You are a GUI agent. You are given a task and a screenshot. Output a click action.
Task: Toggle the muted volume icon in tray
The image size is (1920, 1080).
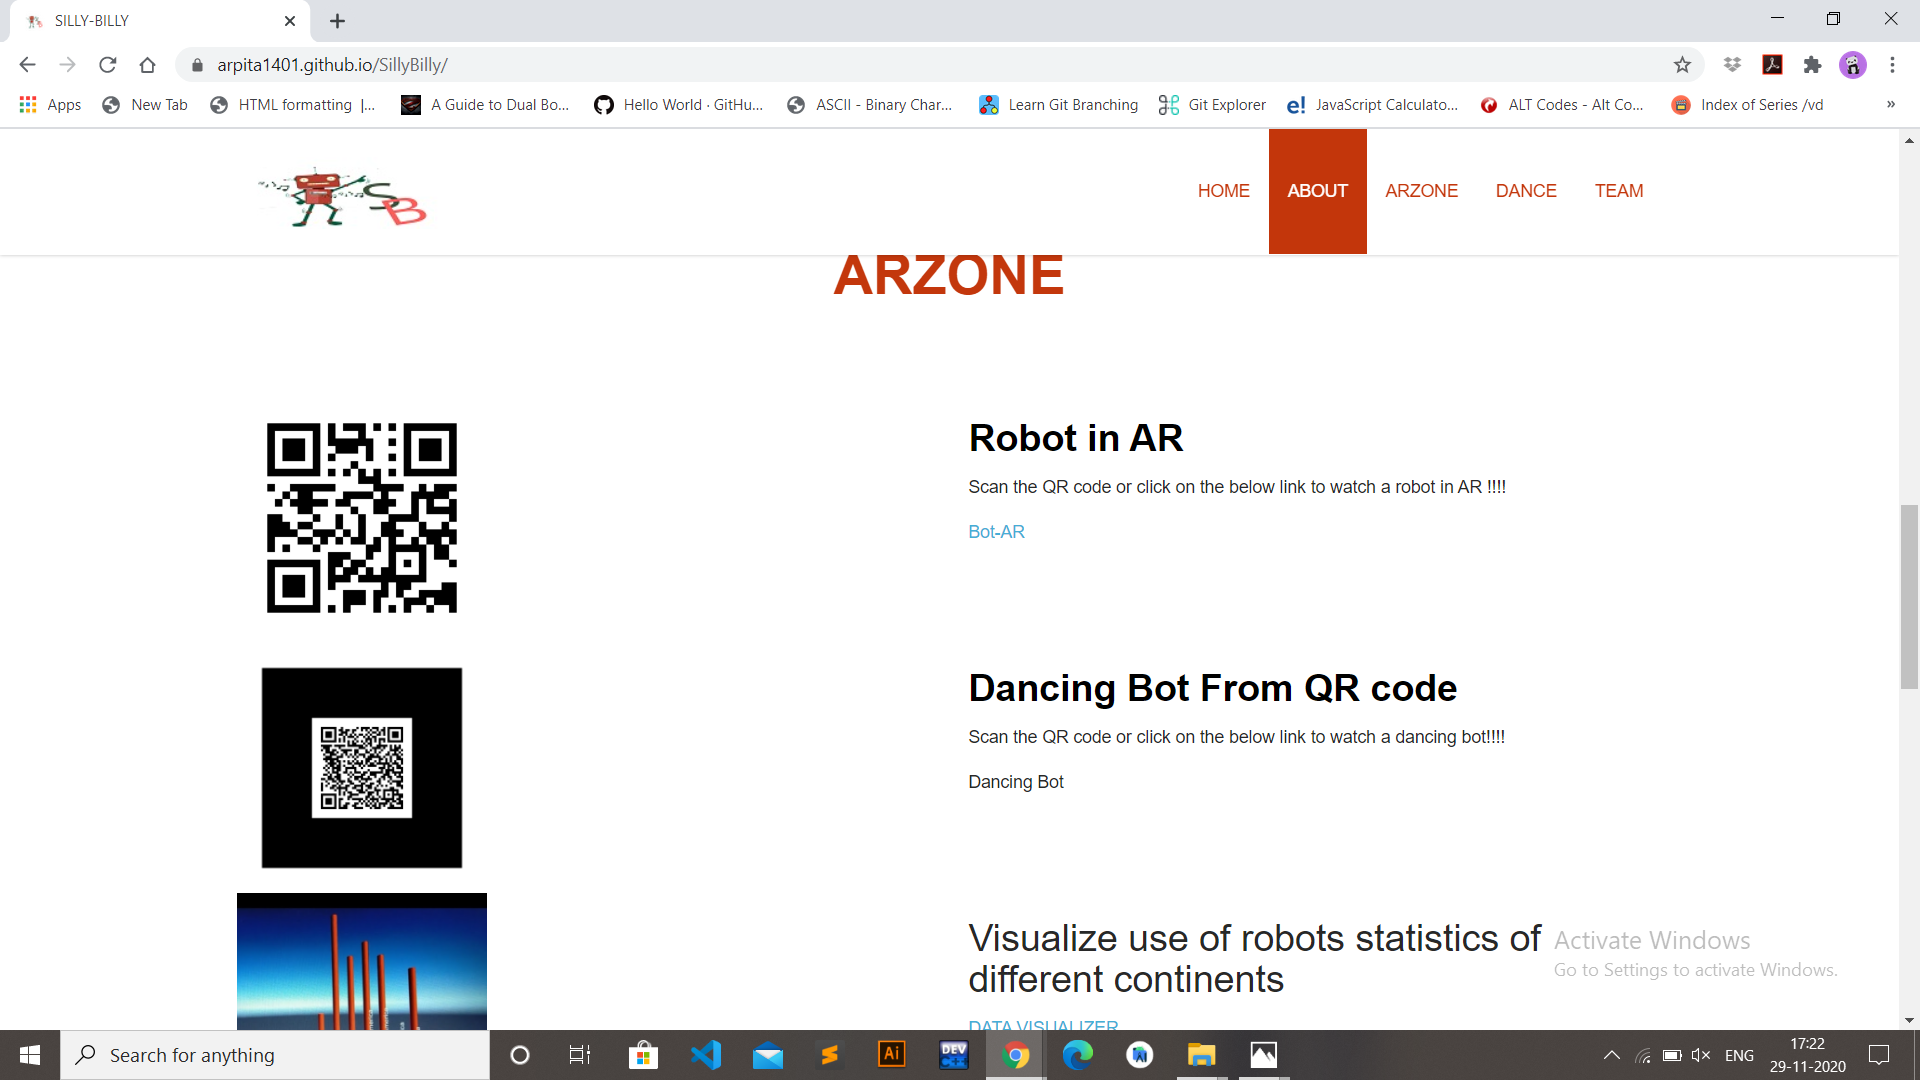click(x=1700, y=1055)
